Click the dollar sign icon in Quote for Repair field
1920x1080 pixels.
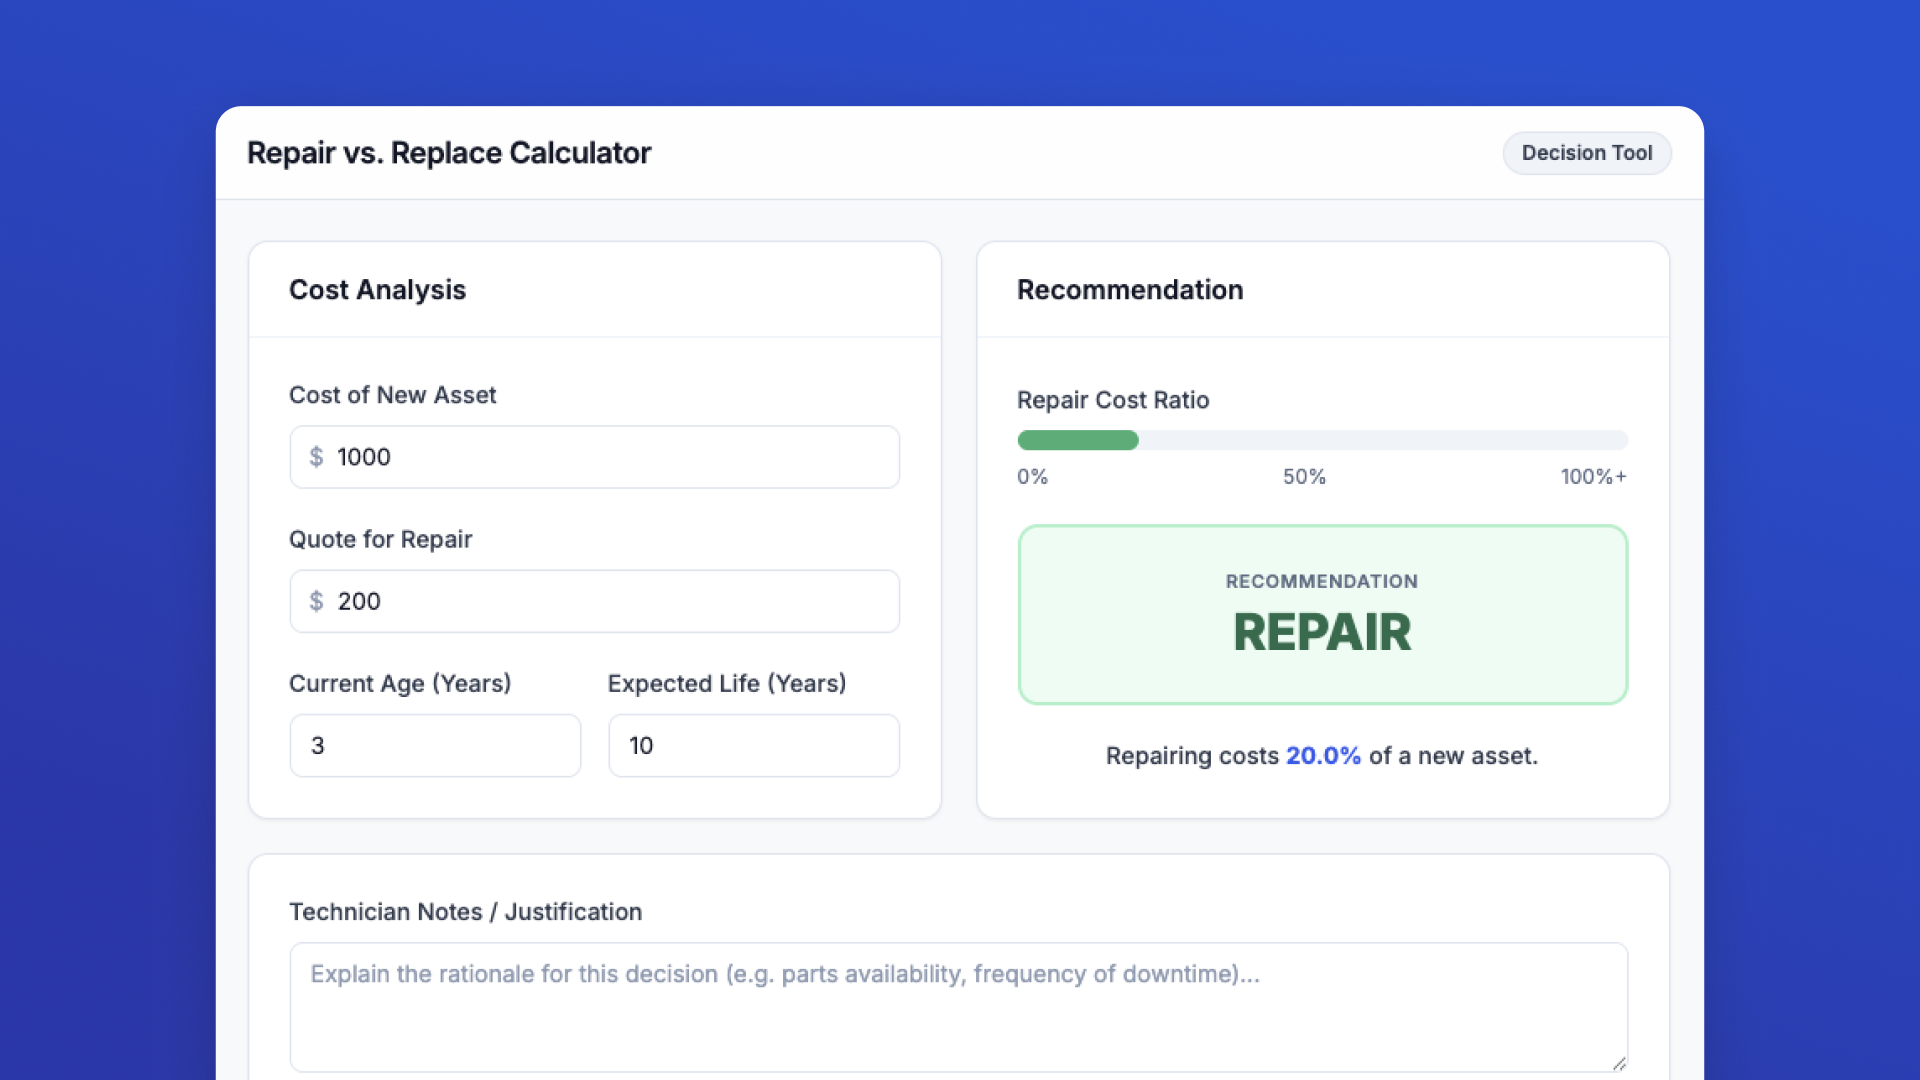[x=318, y=601]
